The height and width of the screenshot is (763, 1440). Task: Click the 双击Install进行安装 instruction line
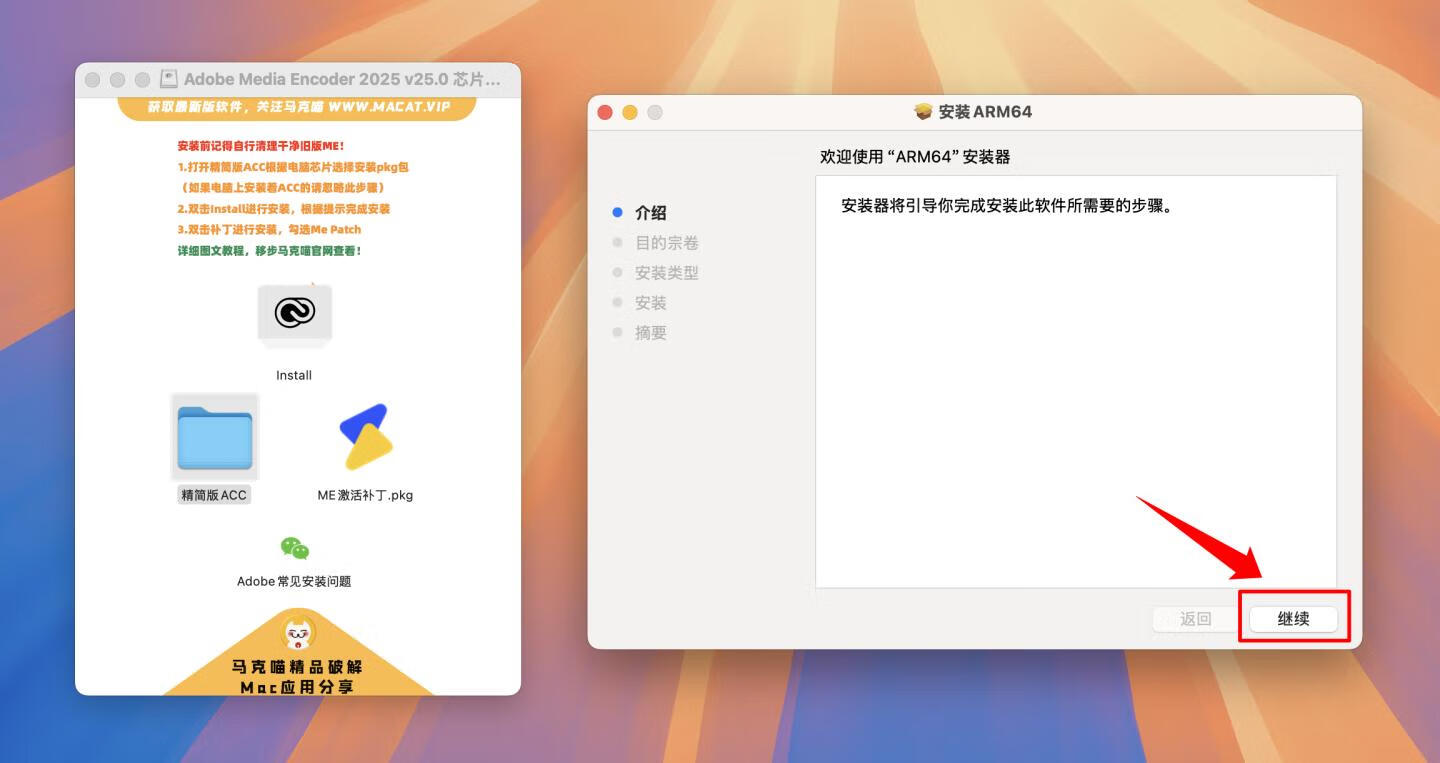click(284, 209)
